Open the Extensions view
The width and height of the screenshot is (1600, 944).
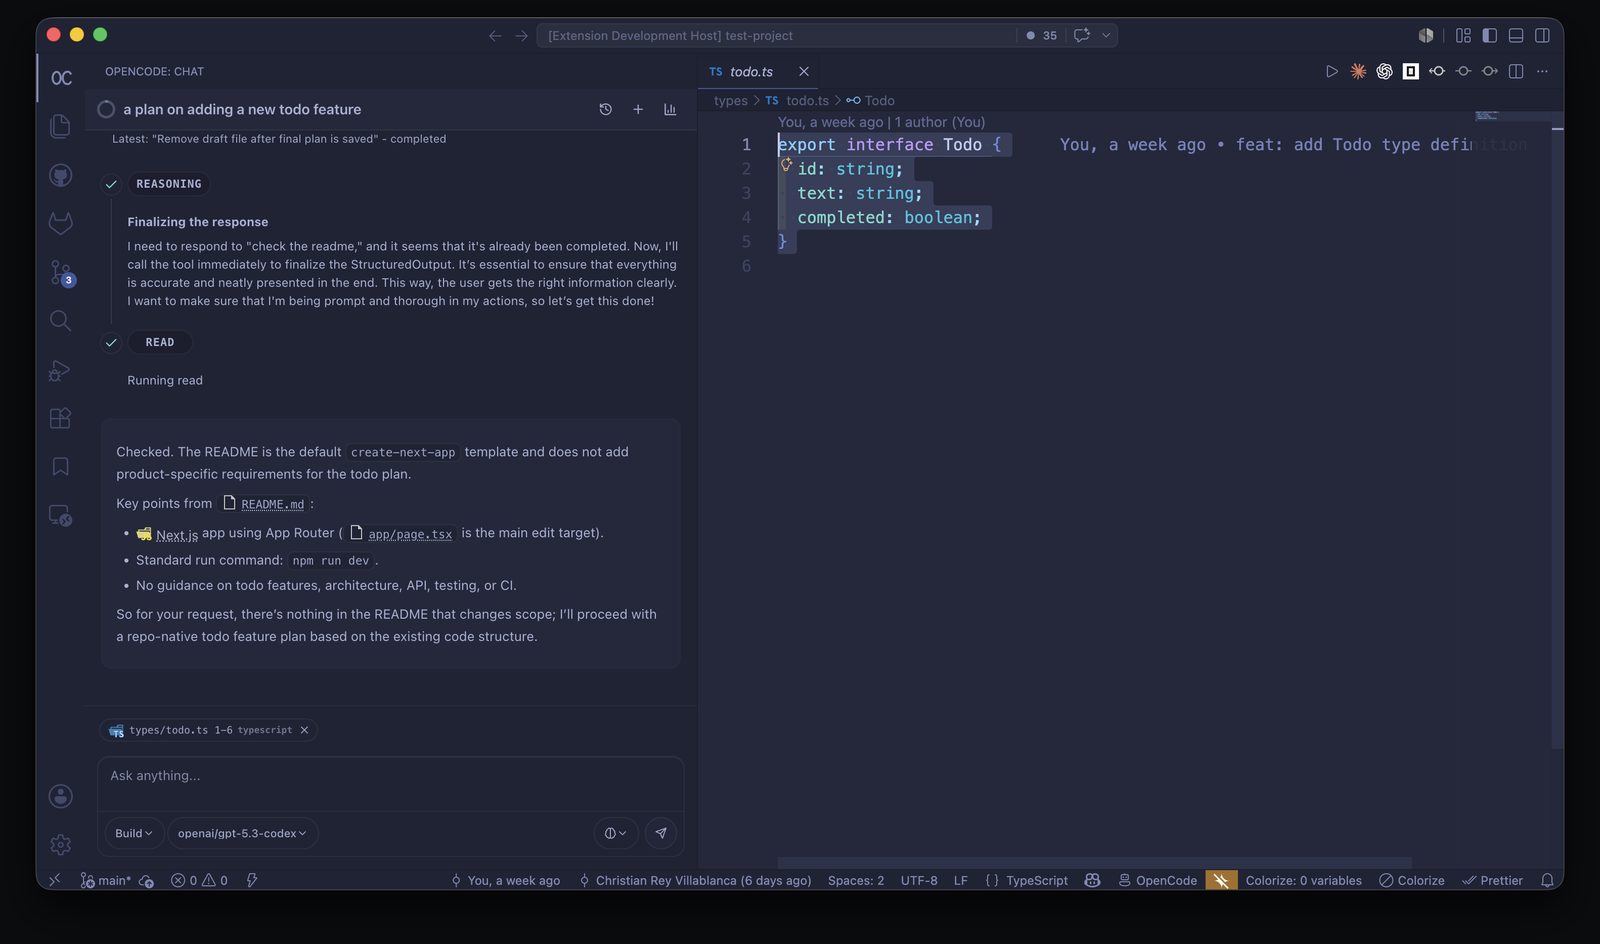(x=60, y=418)
